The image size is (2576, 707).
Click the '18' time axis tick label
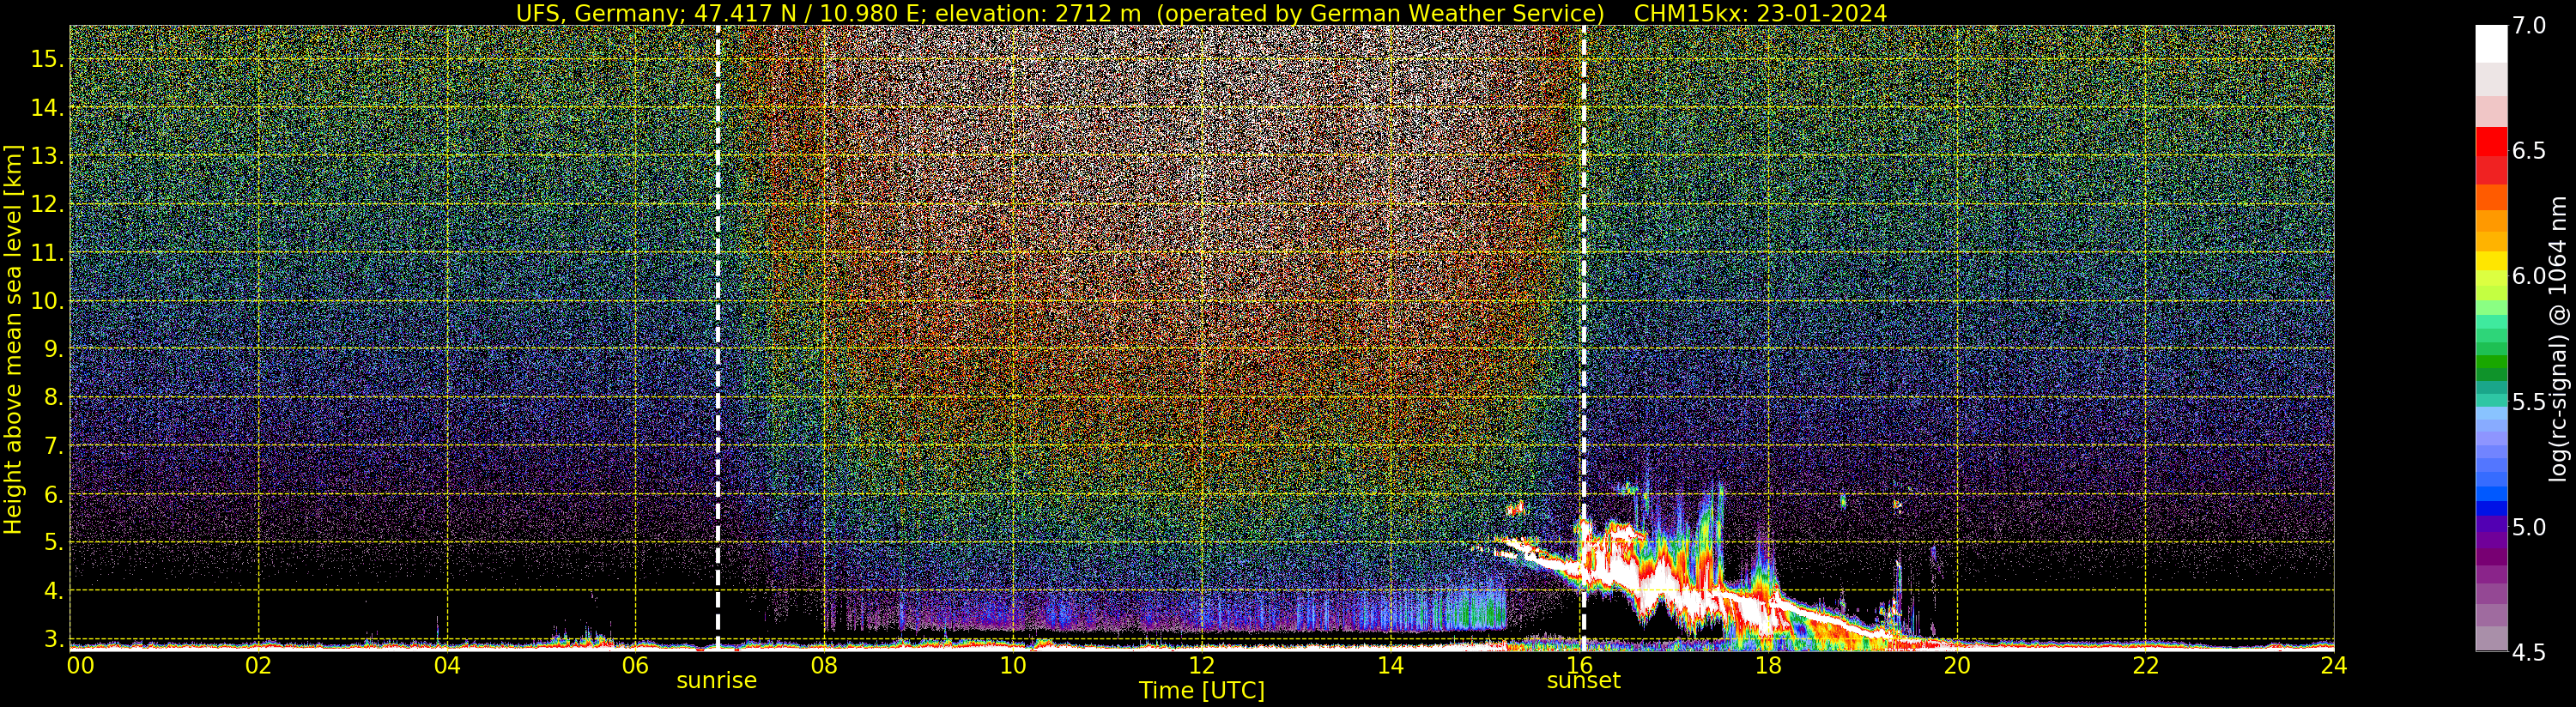coord(1768,665)
